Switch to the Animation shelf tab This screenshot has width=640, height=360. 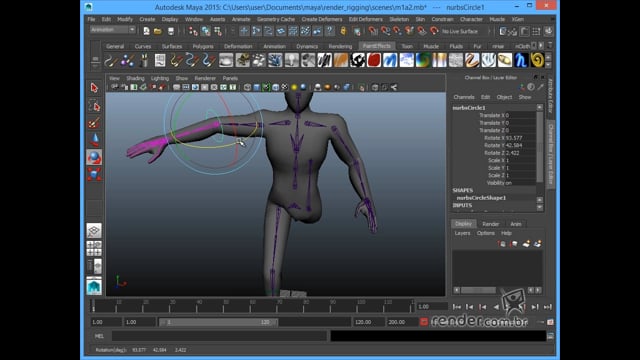tap(274, 46)
